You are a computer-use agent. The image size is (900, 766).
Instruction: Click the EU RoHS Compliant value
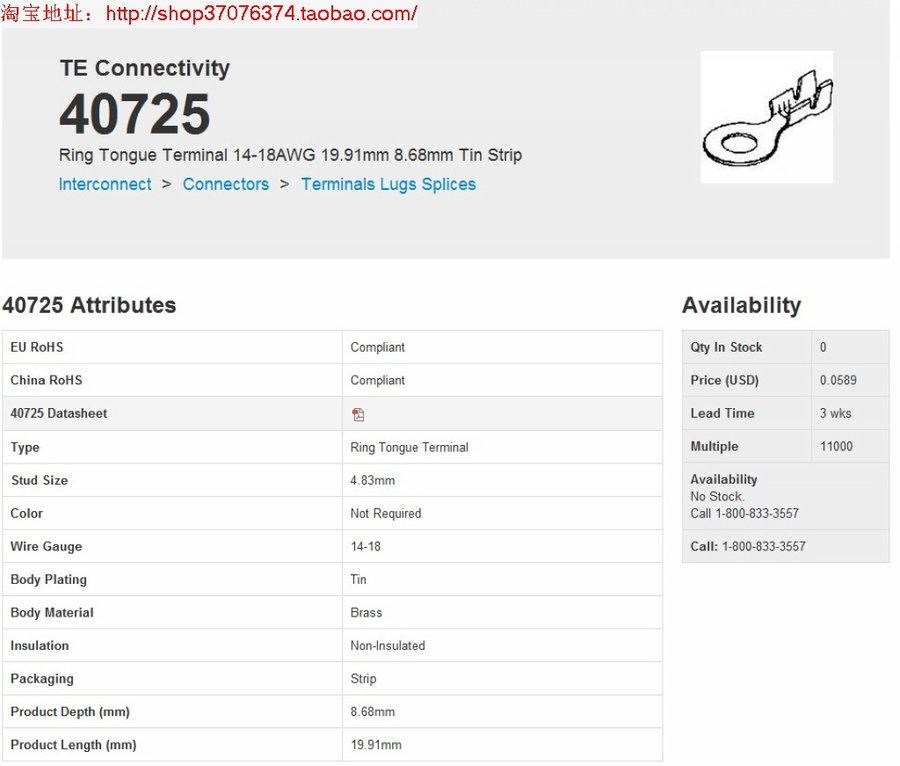coord(377,347)
